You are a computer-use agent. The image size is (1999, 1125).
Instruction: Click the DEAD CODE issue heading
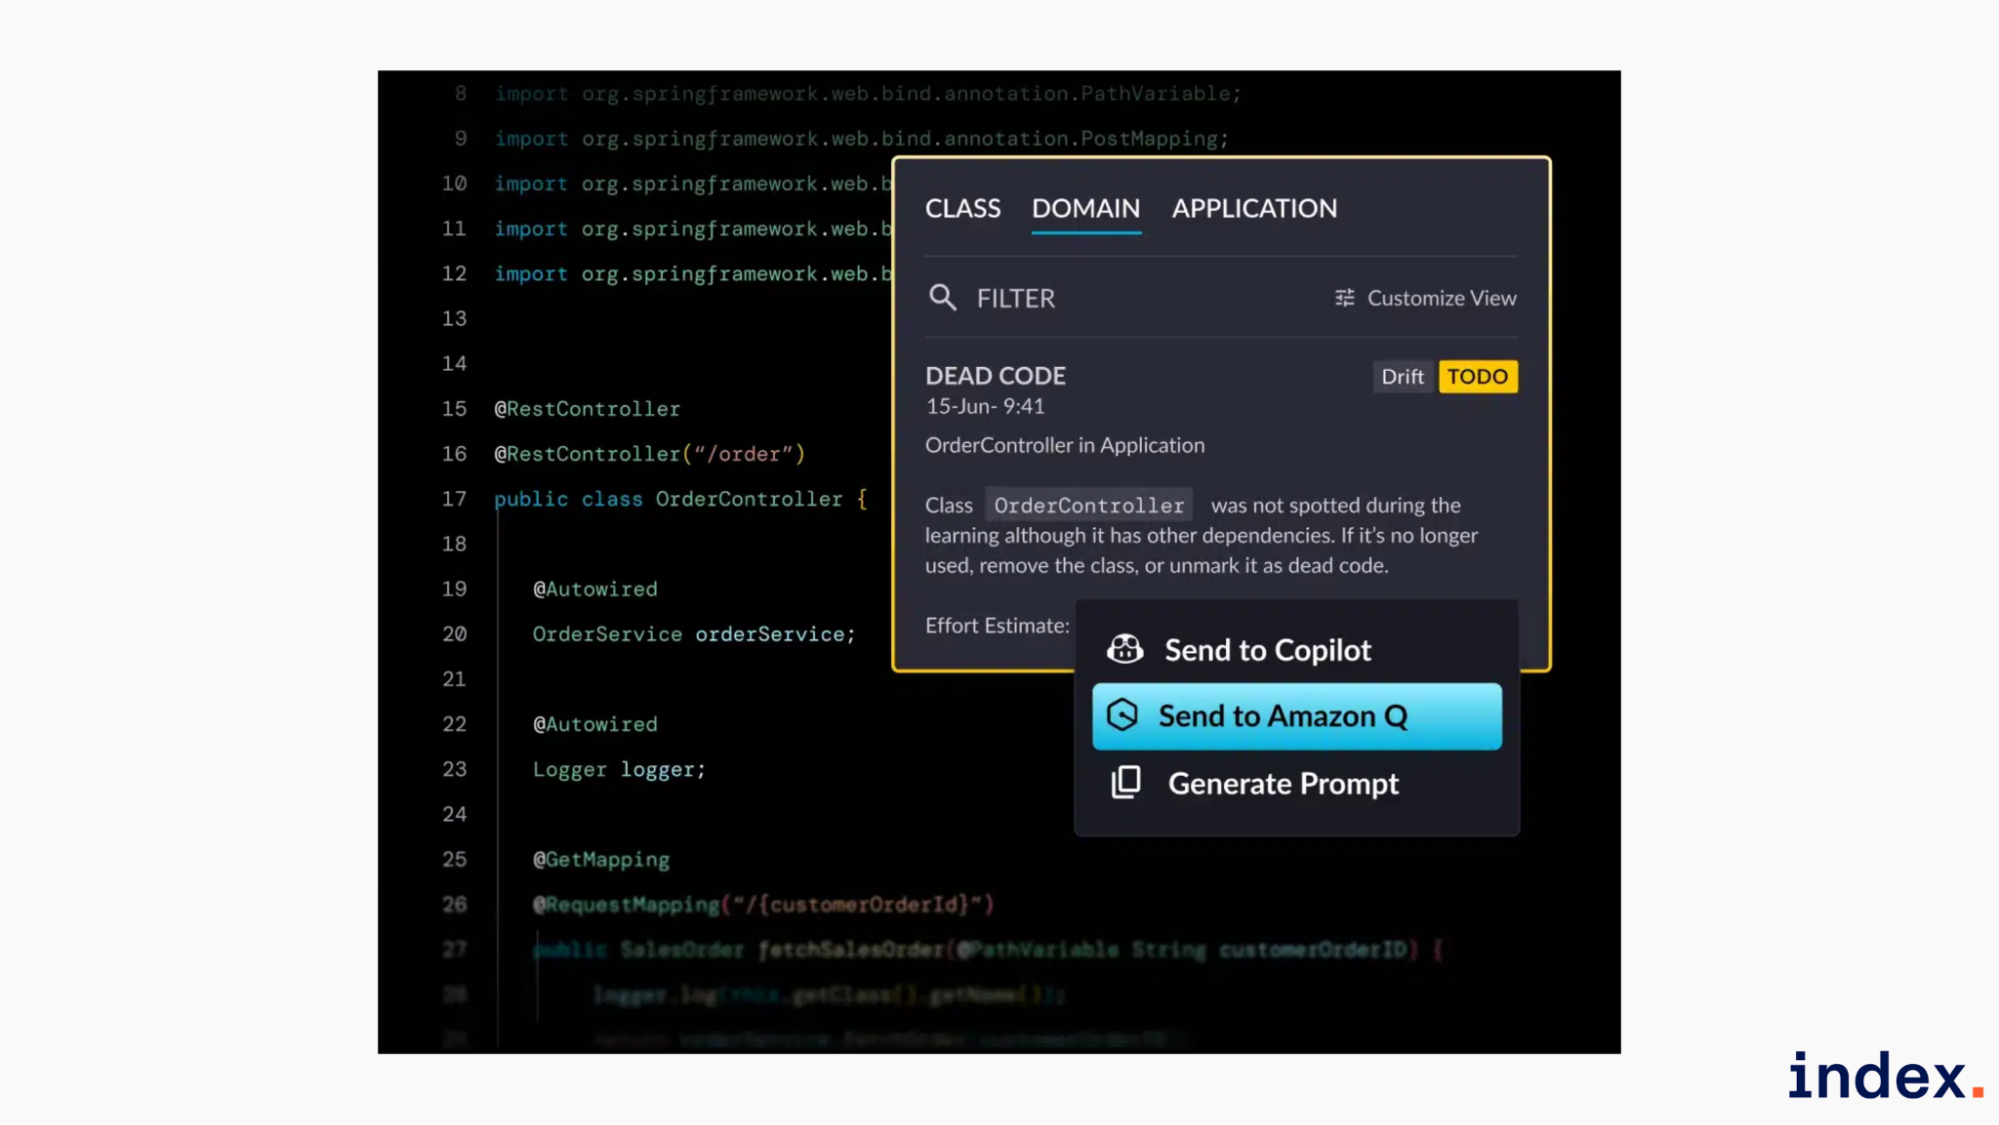(x=995, y=376)
